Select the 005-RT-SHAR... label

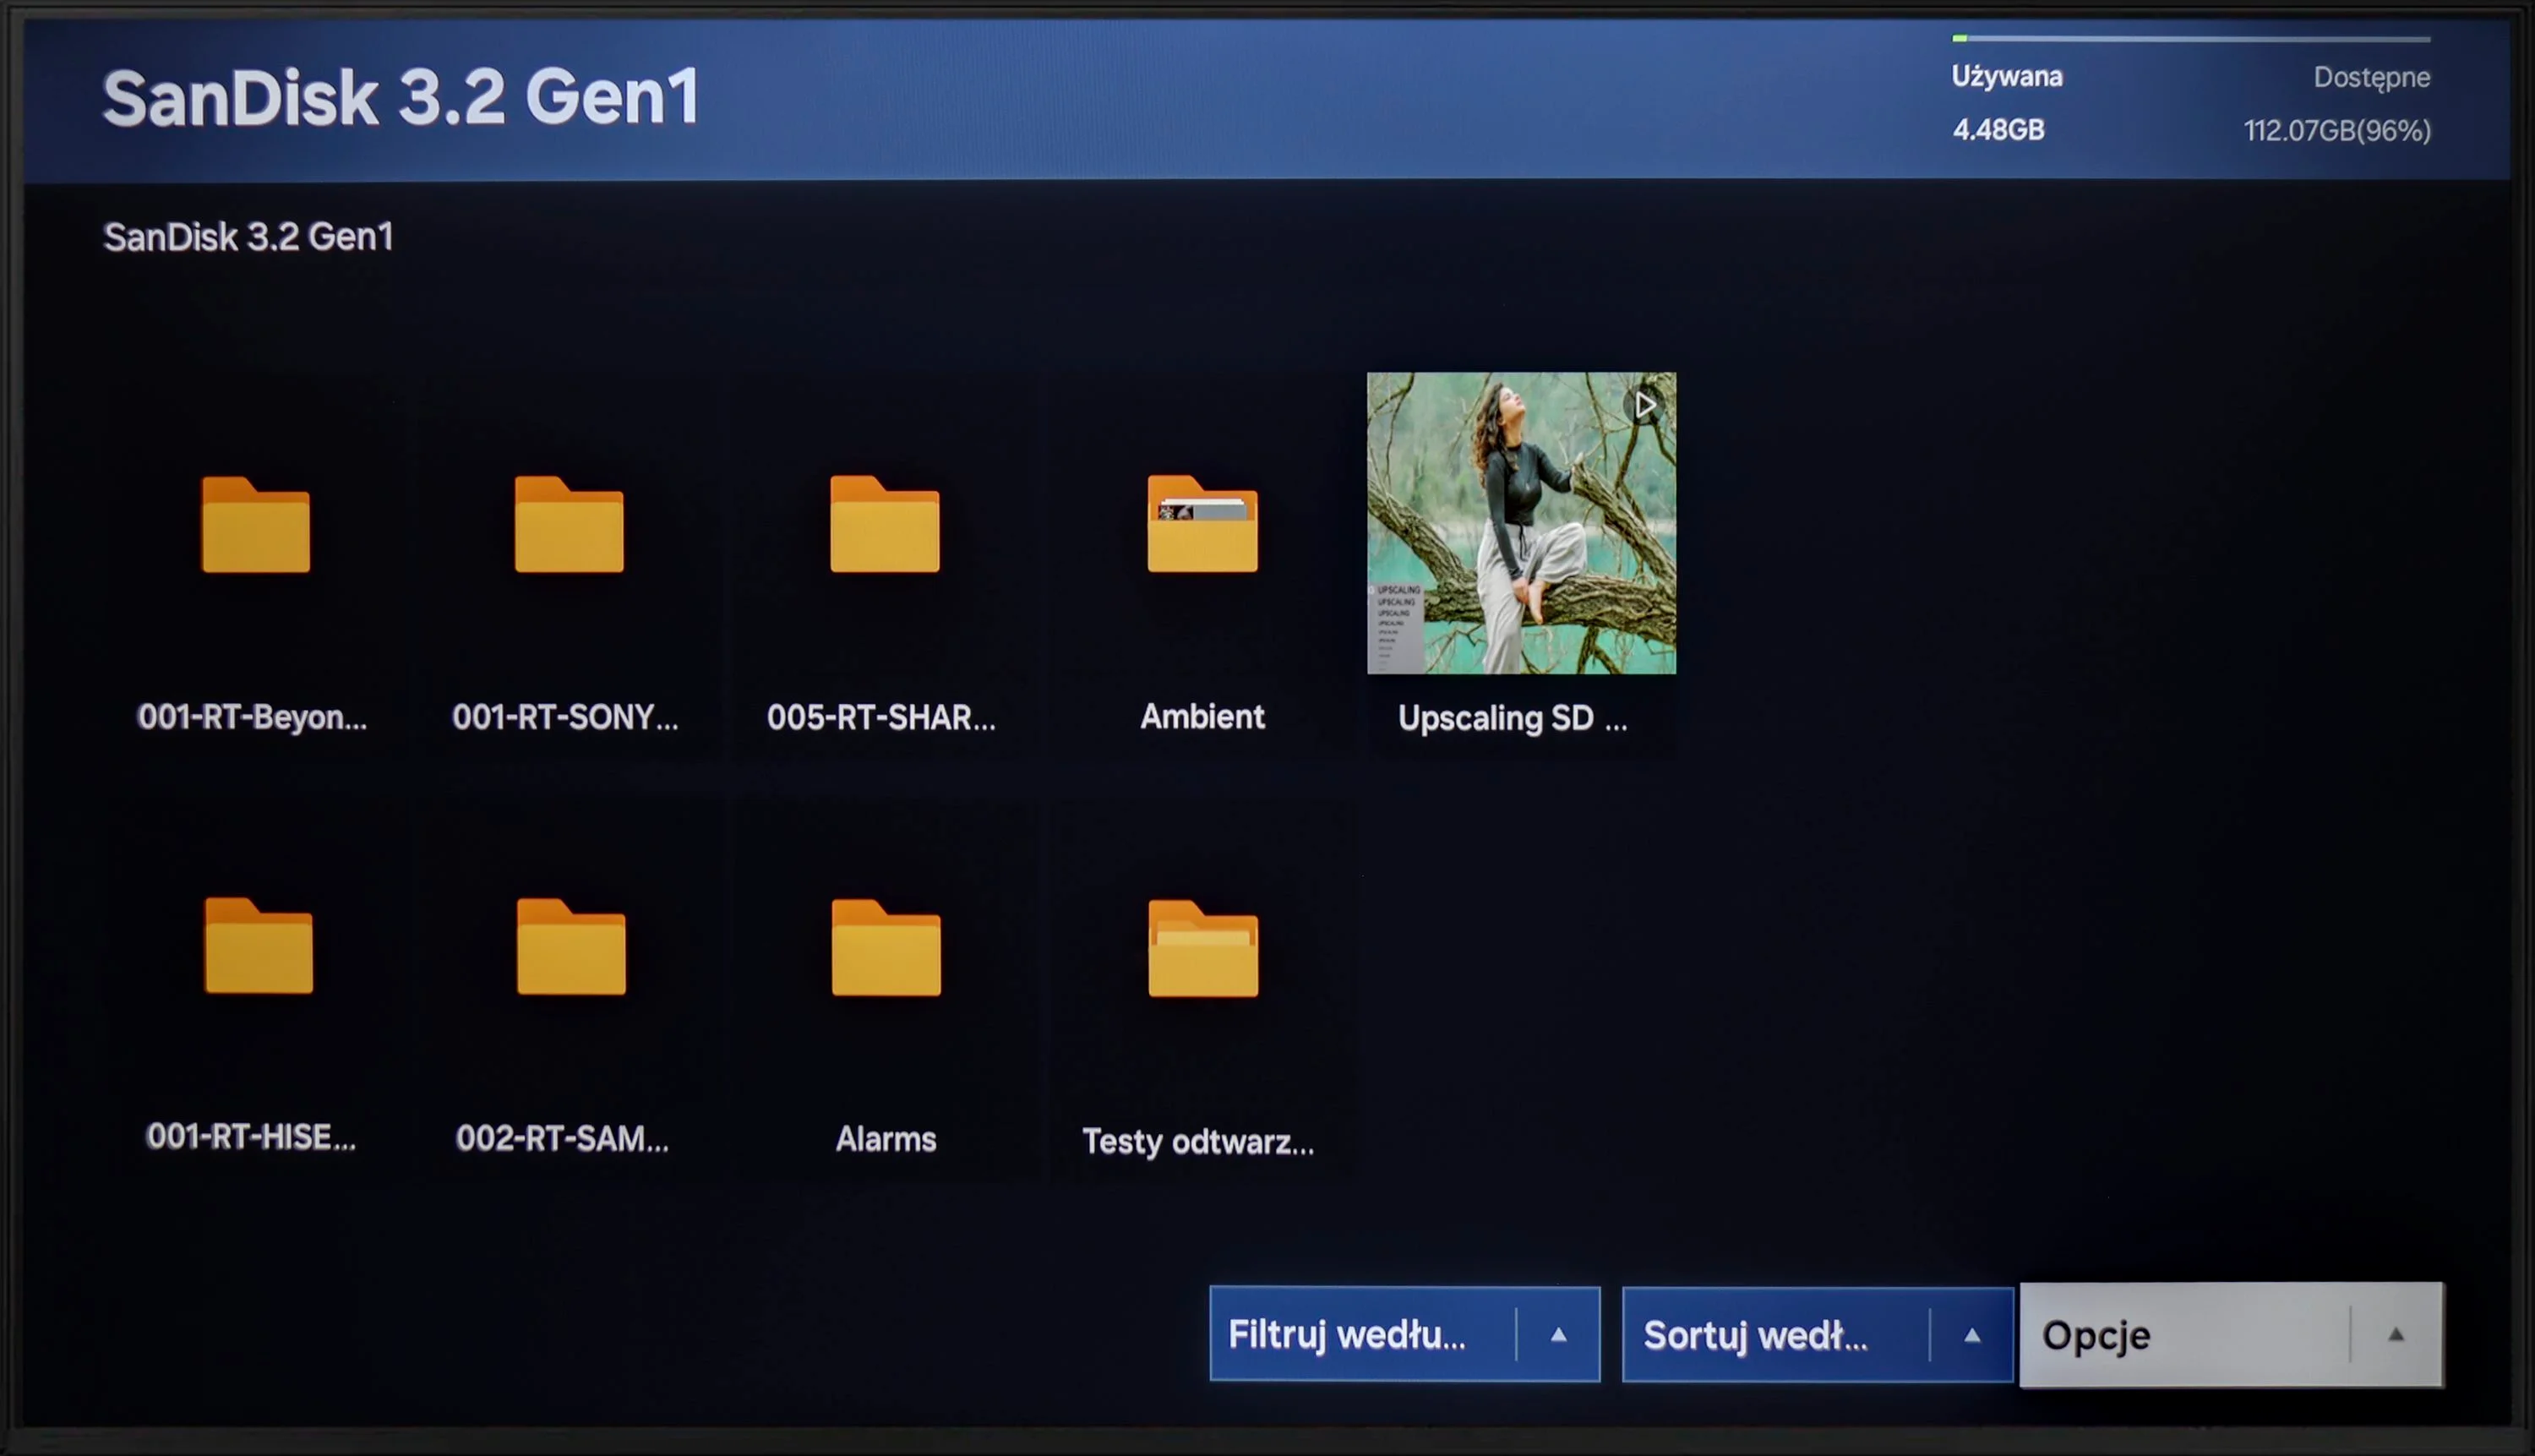point(881,717)
